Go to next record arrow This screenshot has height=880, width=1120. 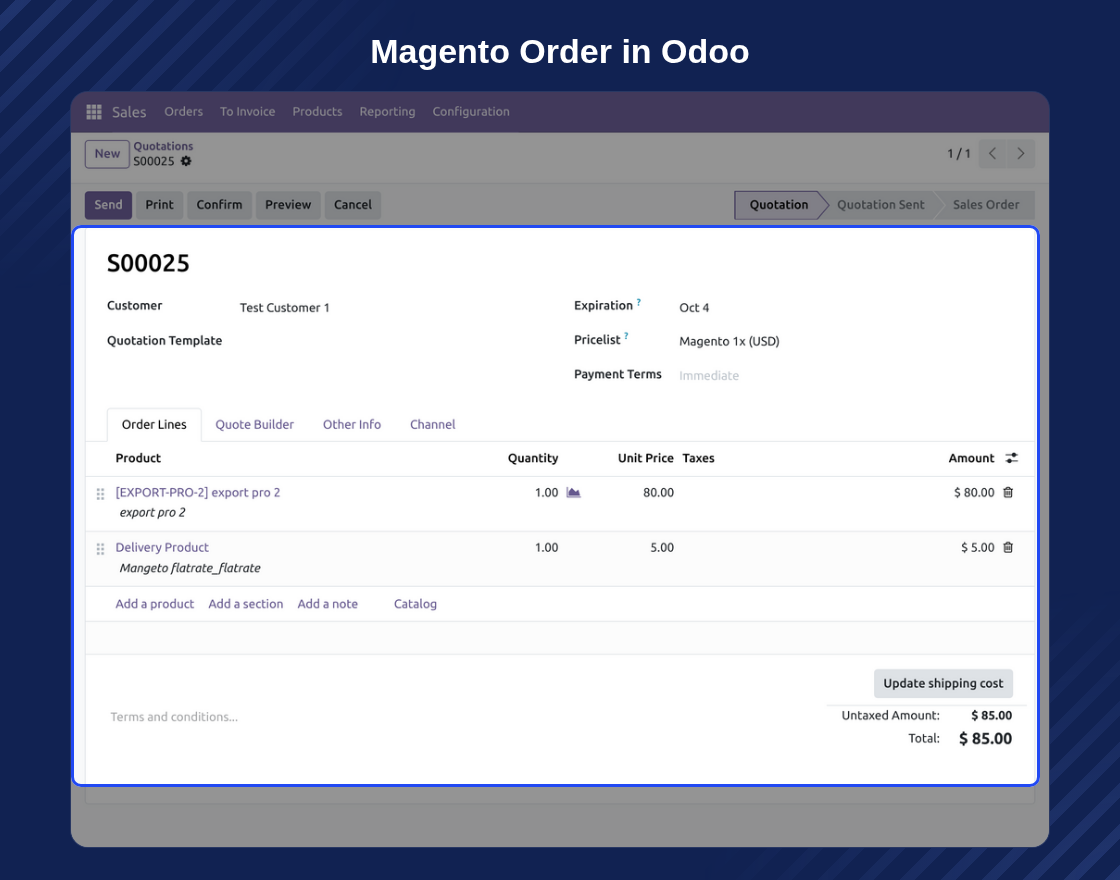(1021, 154)
